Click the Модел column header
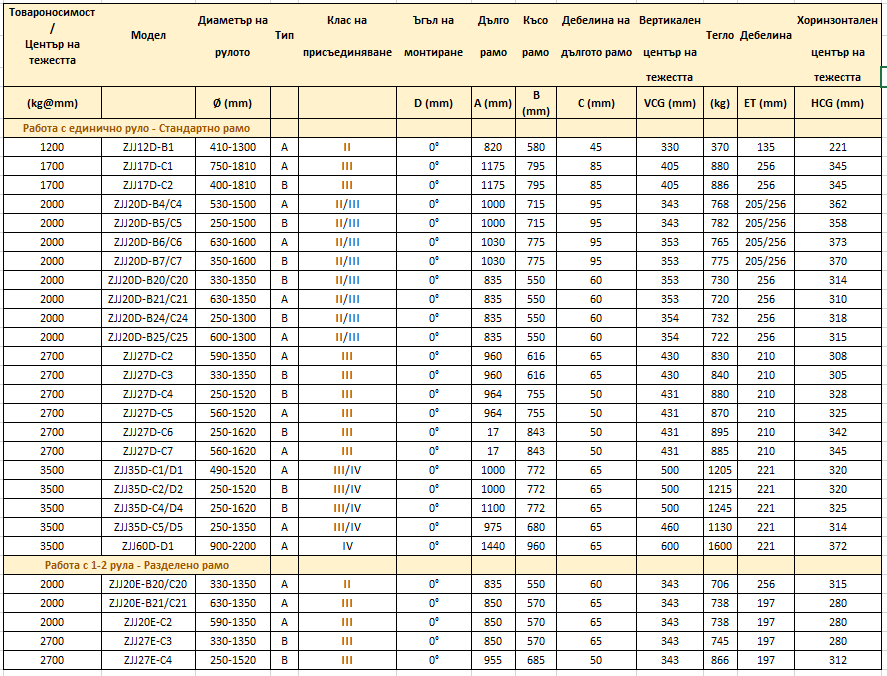 pos(148,35)
